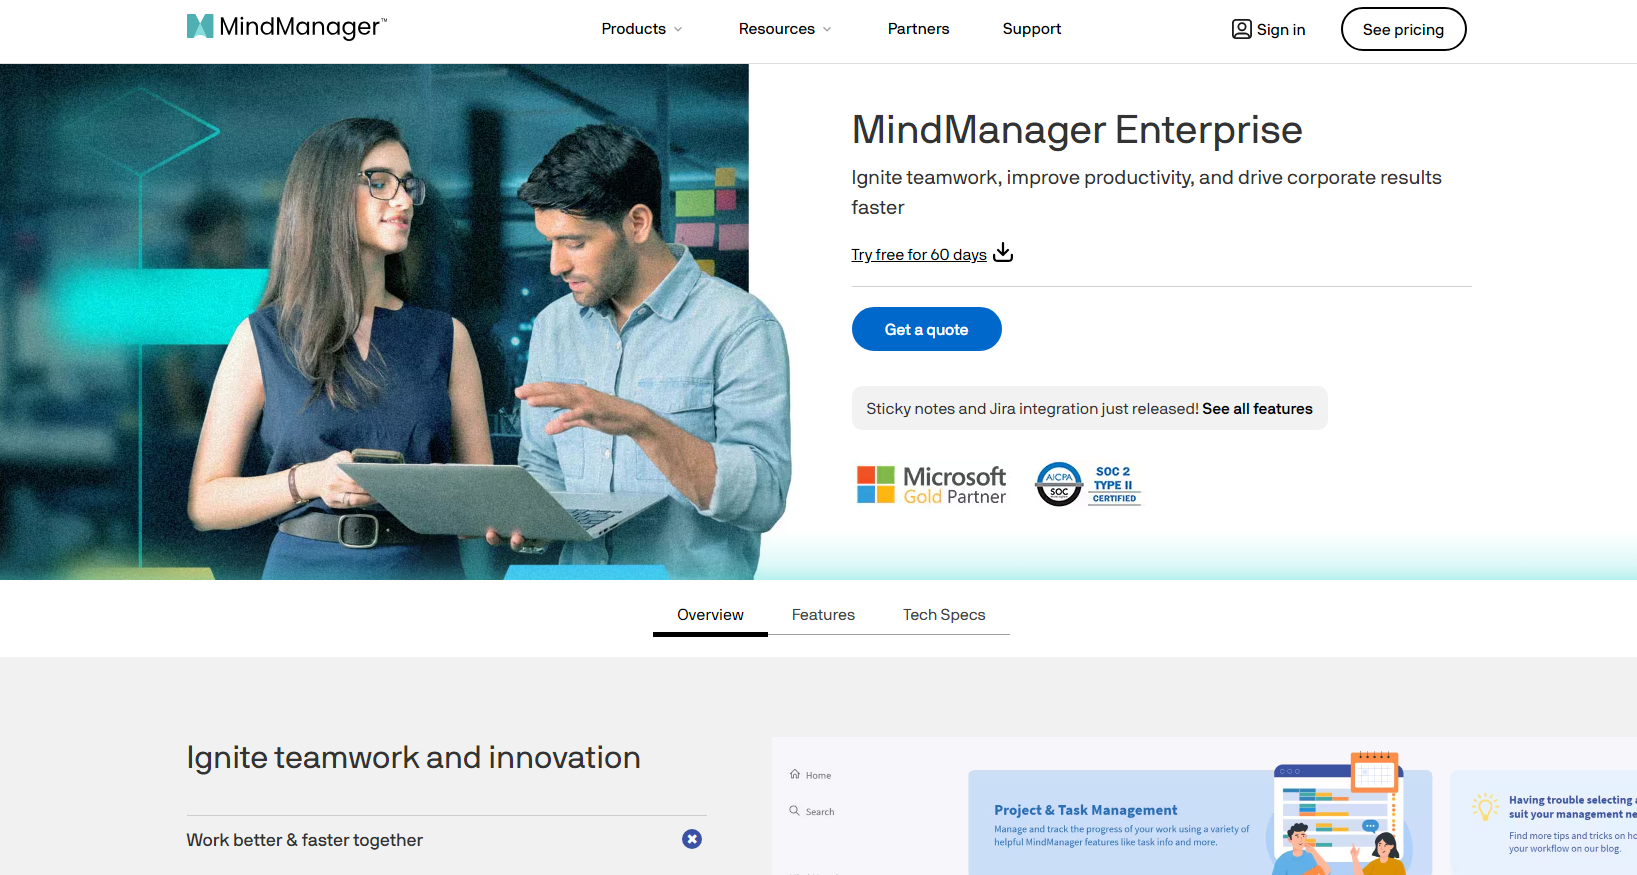Go to the Partners page
The height and width of the screenshot is (875, 1637).
[918, 29]
